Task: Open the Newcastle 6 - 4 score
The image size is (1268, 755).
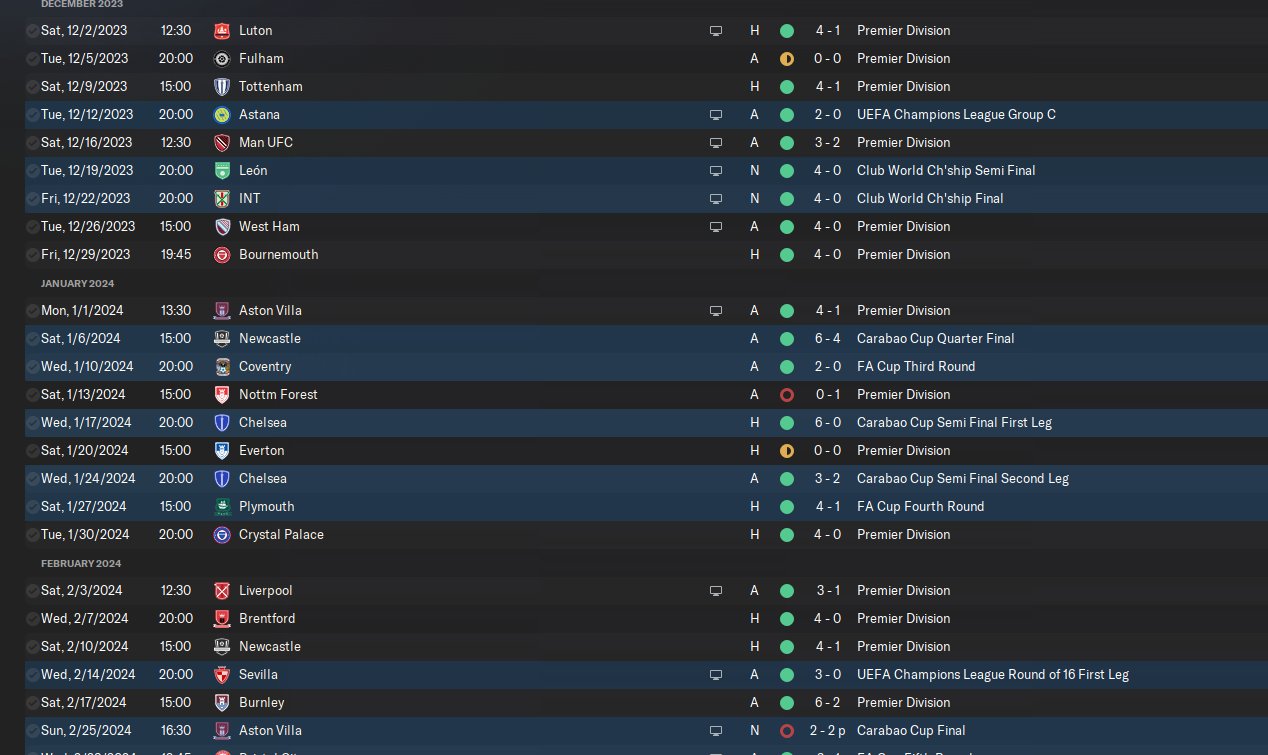Action: 828,339
